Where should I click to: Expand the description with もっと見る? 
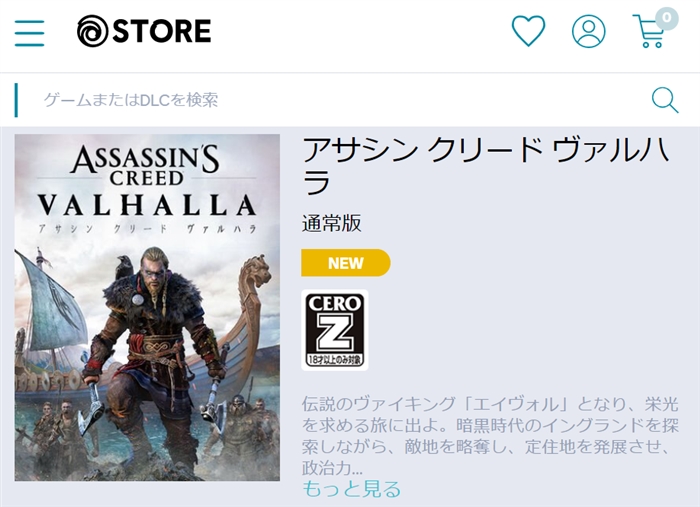click(351, 489)
